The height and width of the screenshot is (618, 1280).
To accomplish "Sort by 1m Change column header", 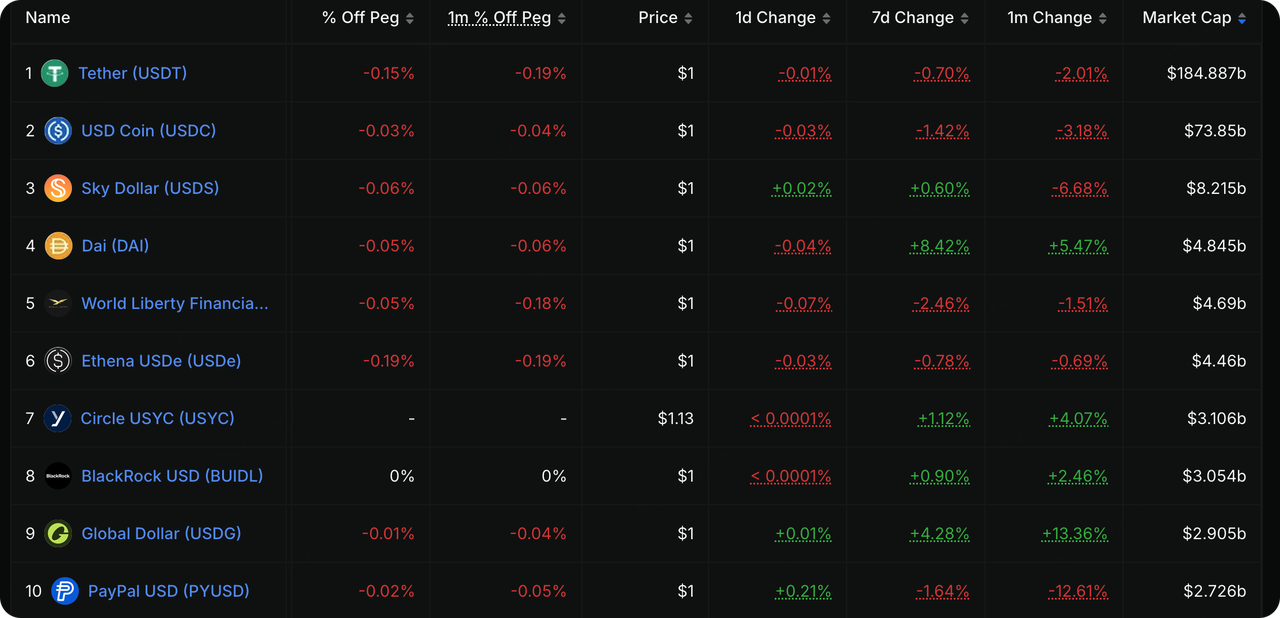I will click(1058, 18).
